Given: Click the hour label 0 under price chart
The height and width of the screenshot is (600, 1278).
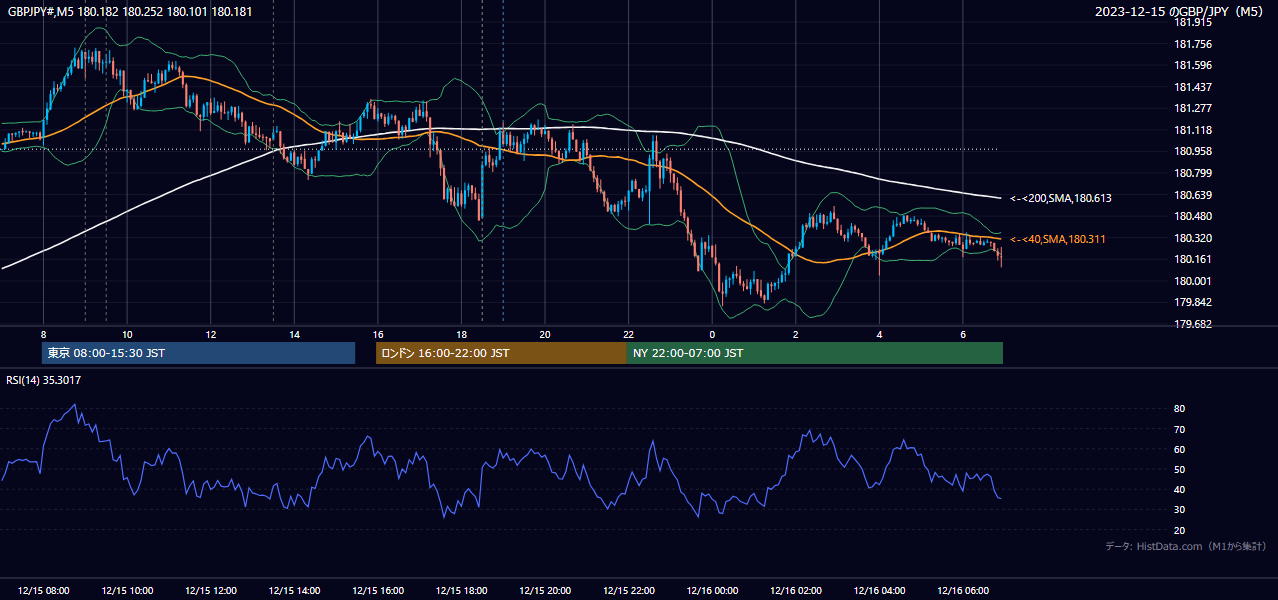Looking at the screenshot, I should coord(712,334).
